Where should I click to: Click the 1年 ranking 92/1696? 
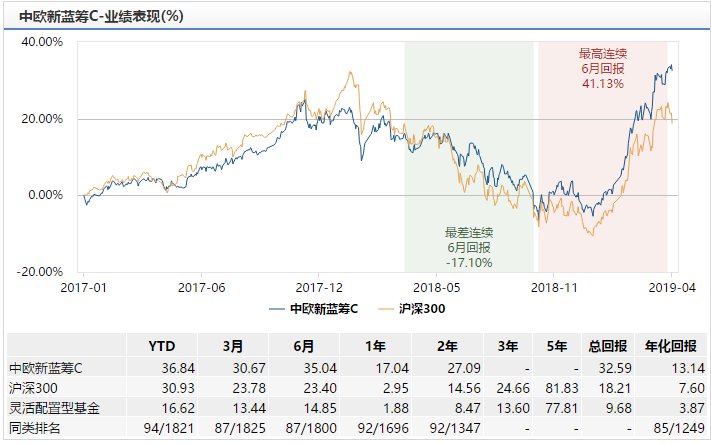(x=383, y=428)
